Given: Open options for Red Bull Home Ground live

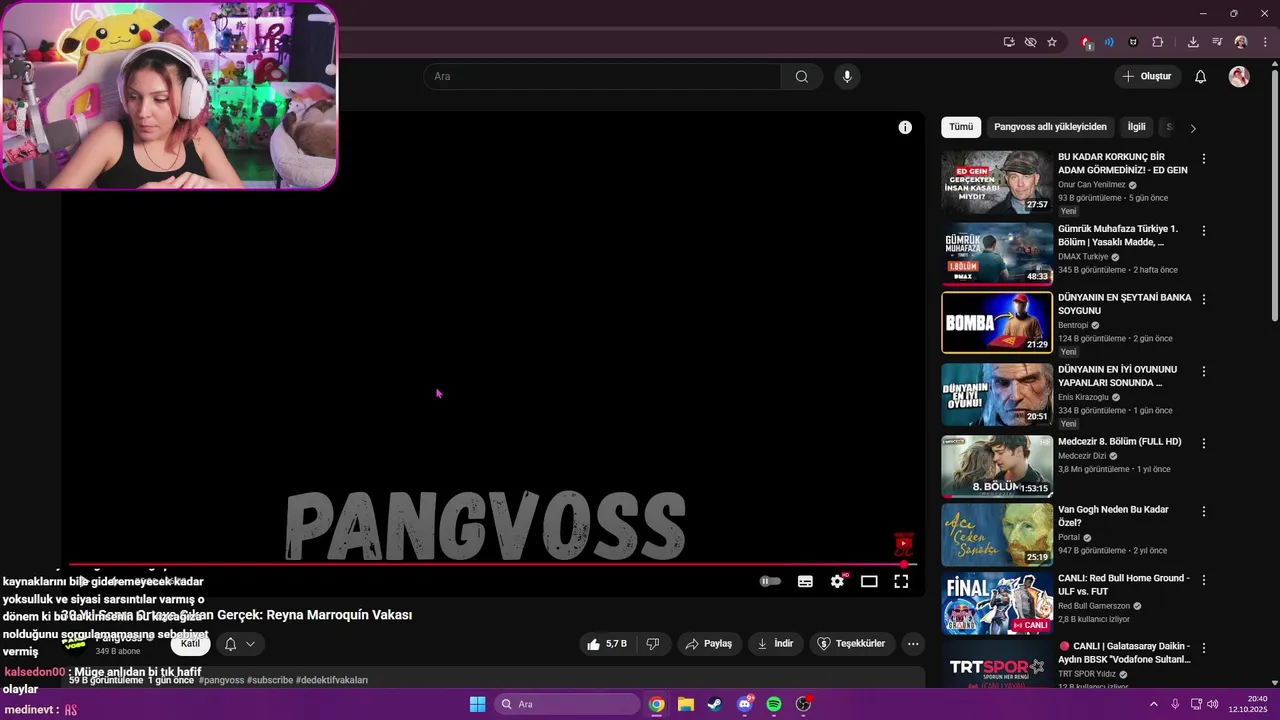Looking at the screenshot, I should click(1204, 580).
